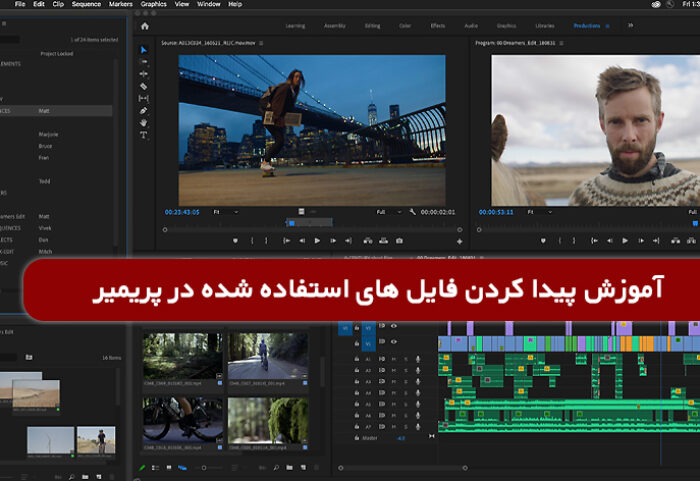Switch to the Editing workspace tab
This screenshot has height=481, width=700.
tap(372, 26)
